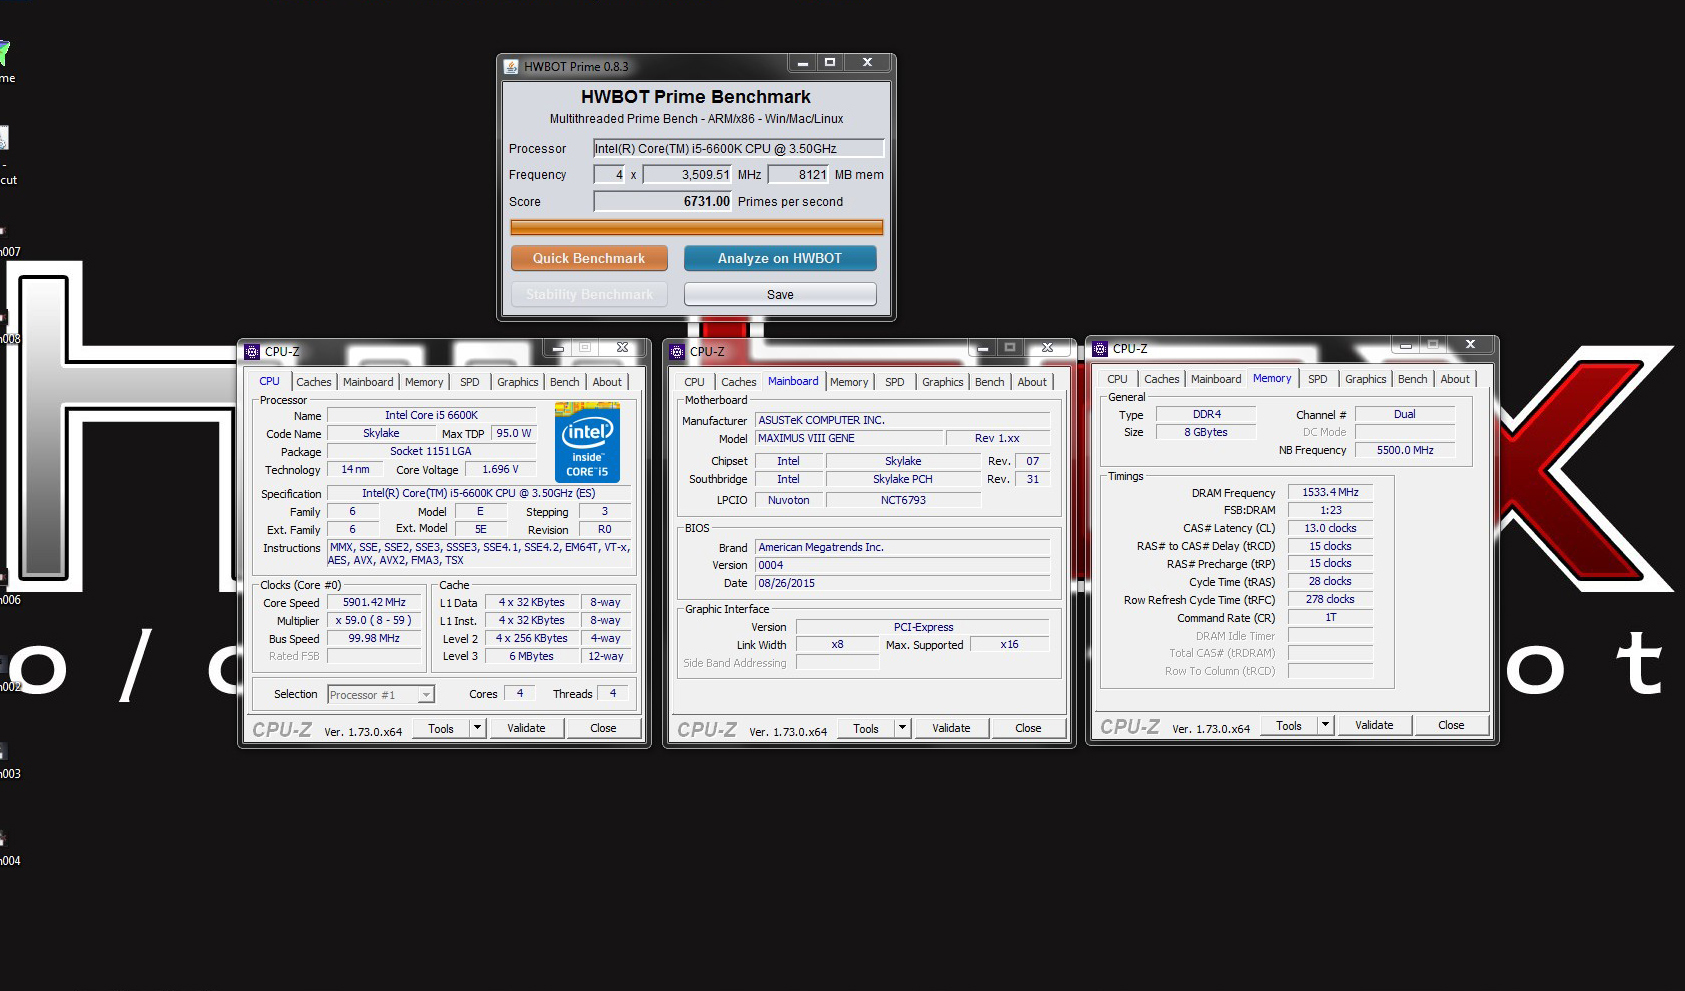Open Mainboard tab in Memory window
This screenshot has width=1685, height=991.
[x=1216, y=379]
